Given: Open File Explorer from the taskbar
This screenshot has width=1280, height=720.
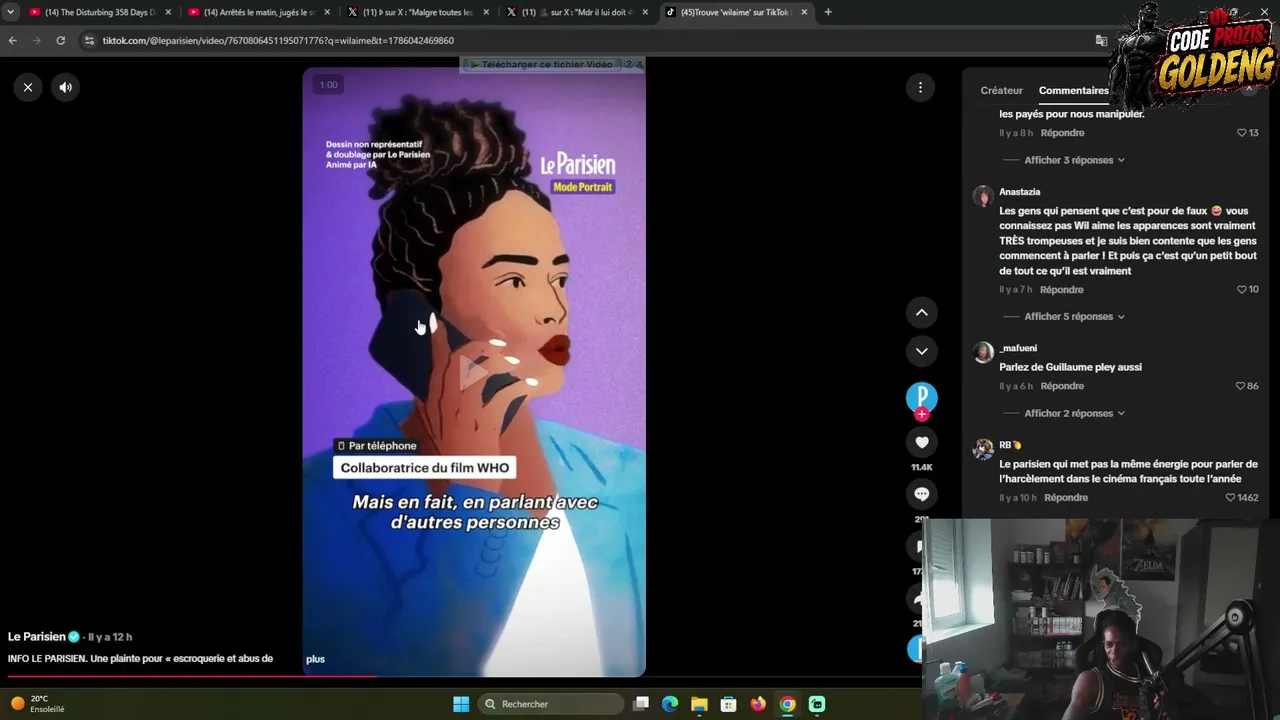Looking at the screenshot, I should [699, 704].
